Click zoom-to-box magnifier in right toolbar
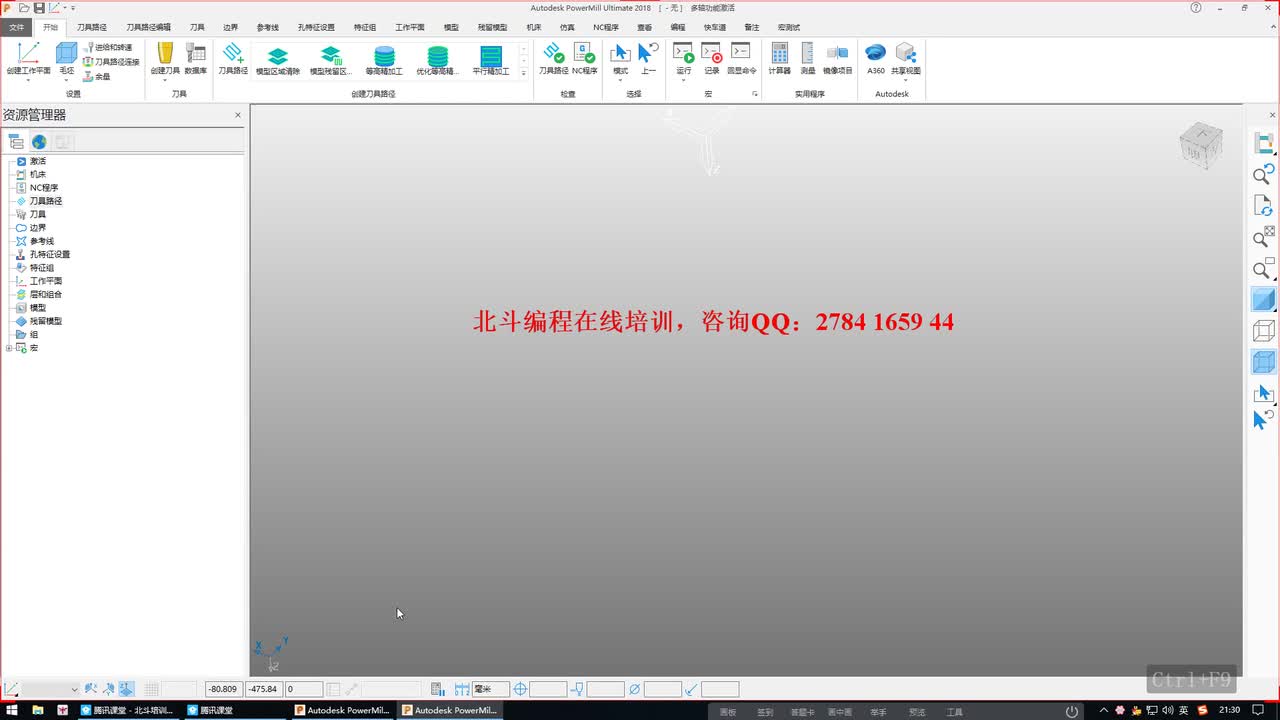The width and height of the screenshot is (1280, 720). pos(1264,270)
